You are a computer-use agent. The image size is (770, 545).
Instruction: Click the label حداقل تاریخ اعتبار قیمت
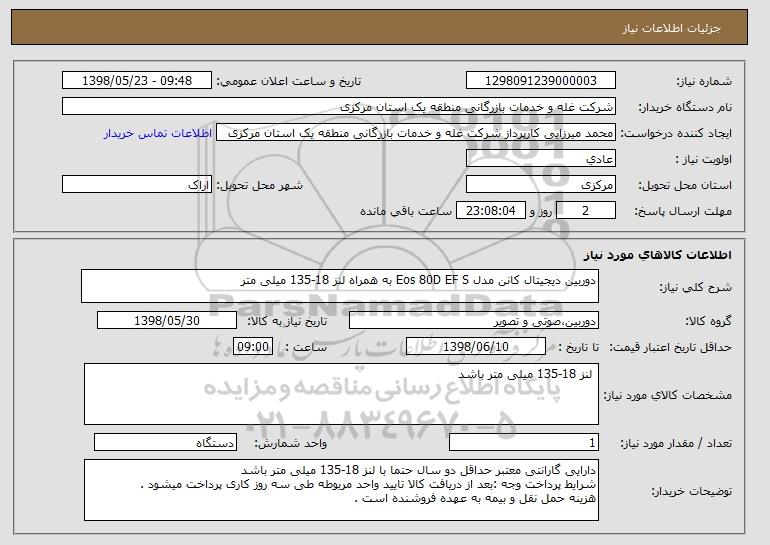[671, 348]
